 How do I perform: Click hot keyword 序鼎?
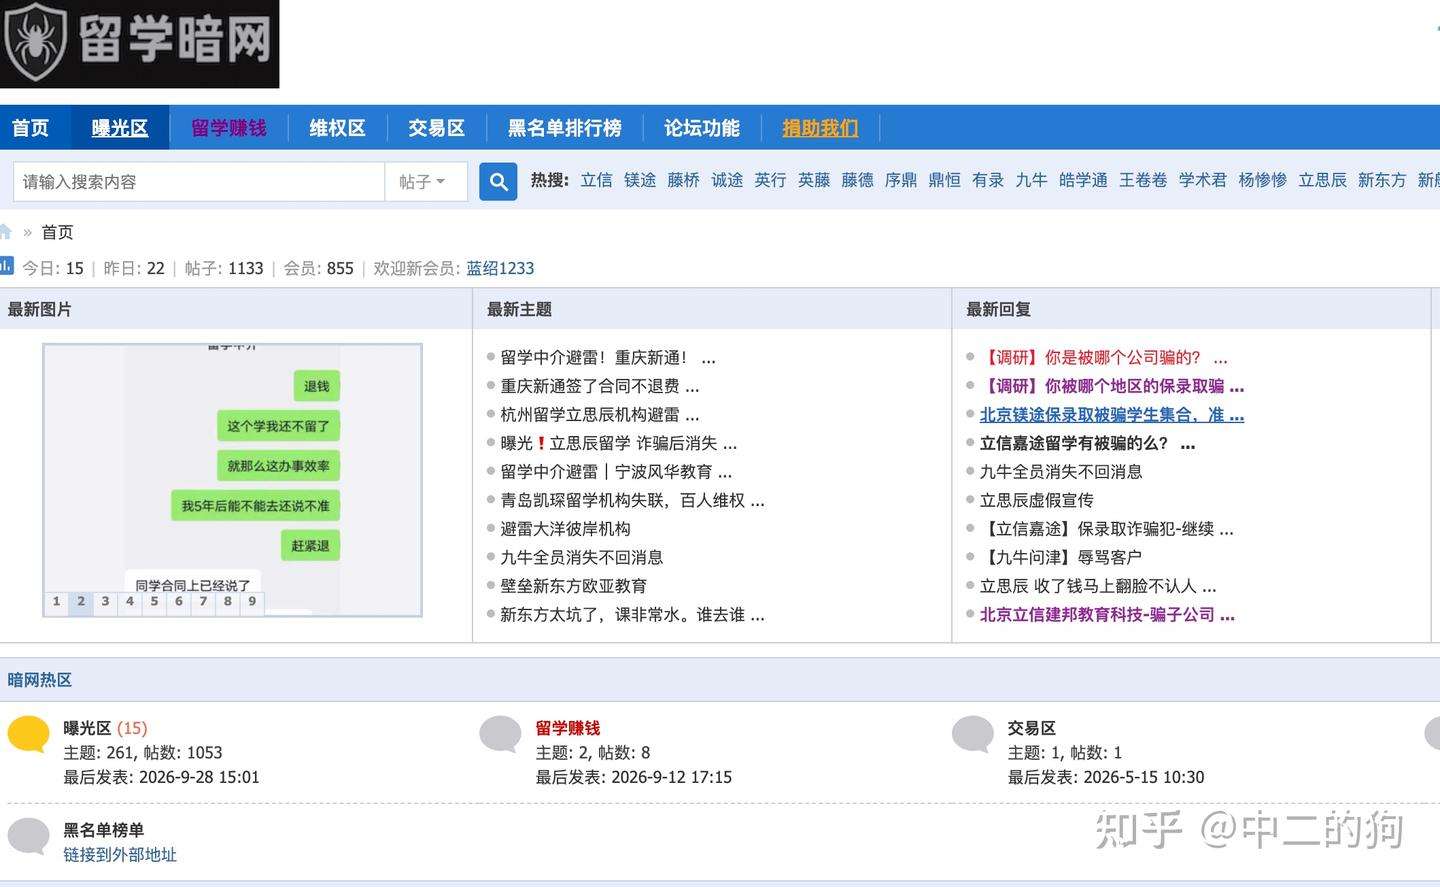[x=901, y=180]
